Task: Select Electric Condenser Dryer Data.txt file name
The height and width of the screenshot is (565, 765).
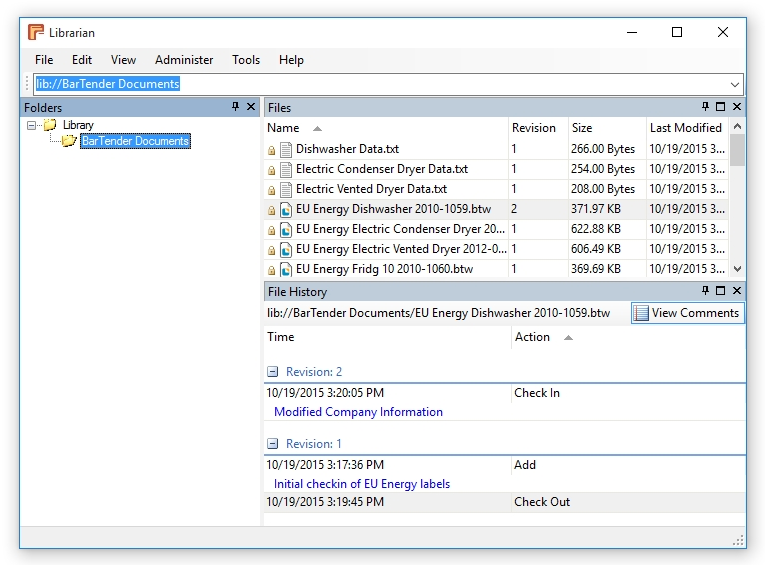Action: click(382, 169)
